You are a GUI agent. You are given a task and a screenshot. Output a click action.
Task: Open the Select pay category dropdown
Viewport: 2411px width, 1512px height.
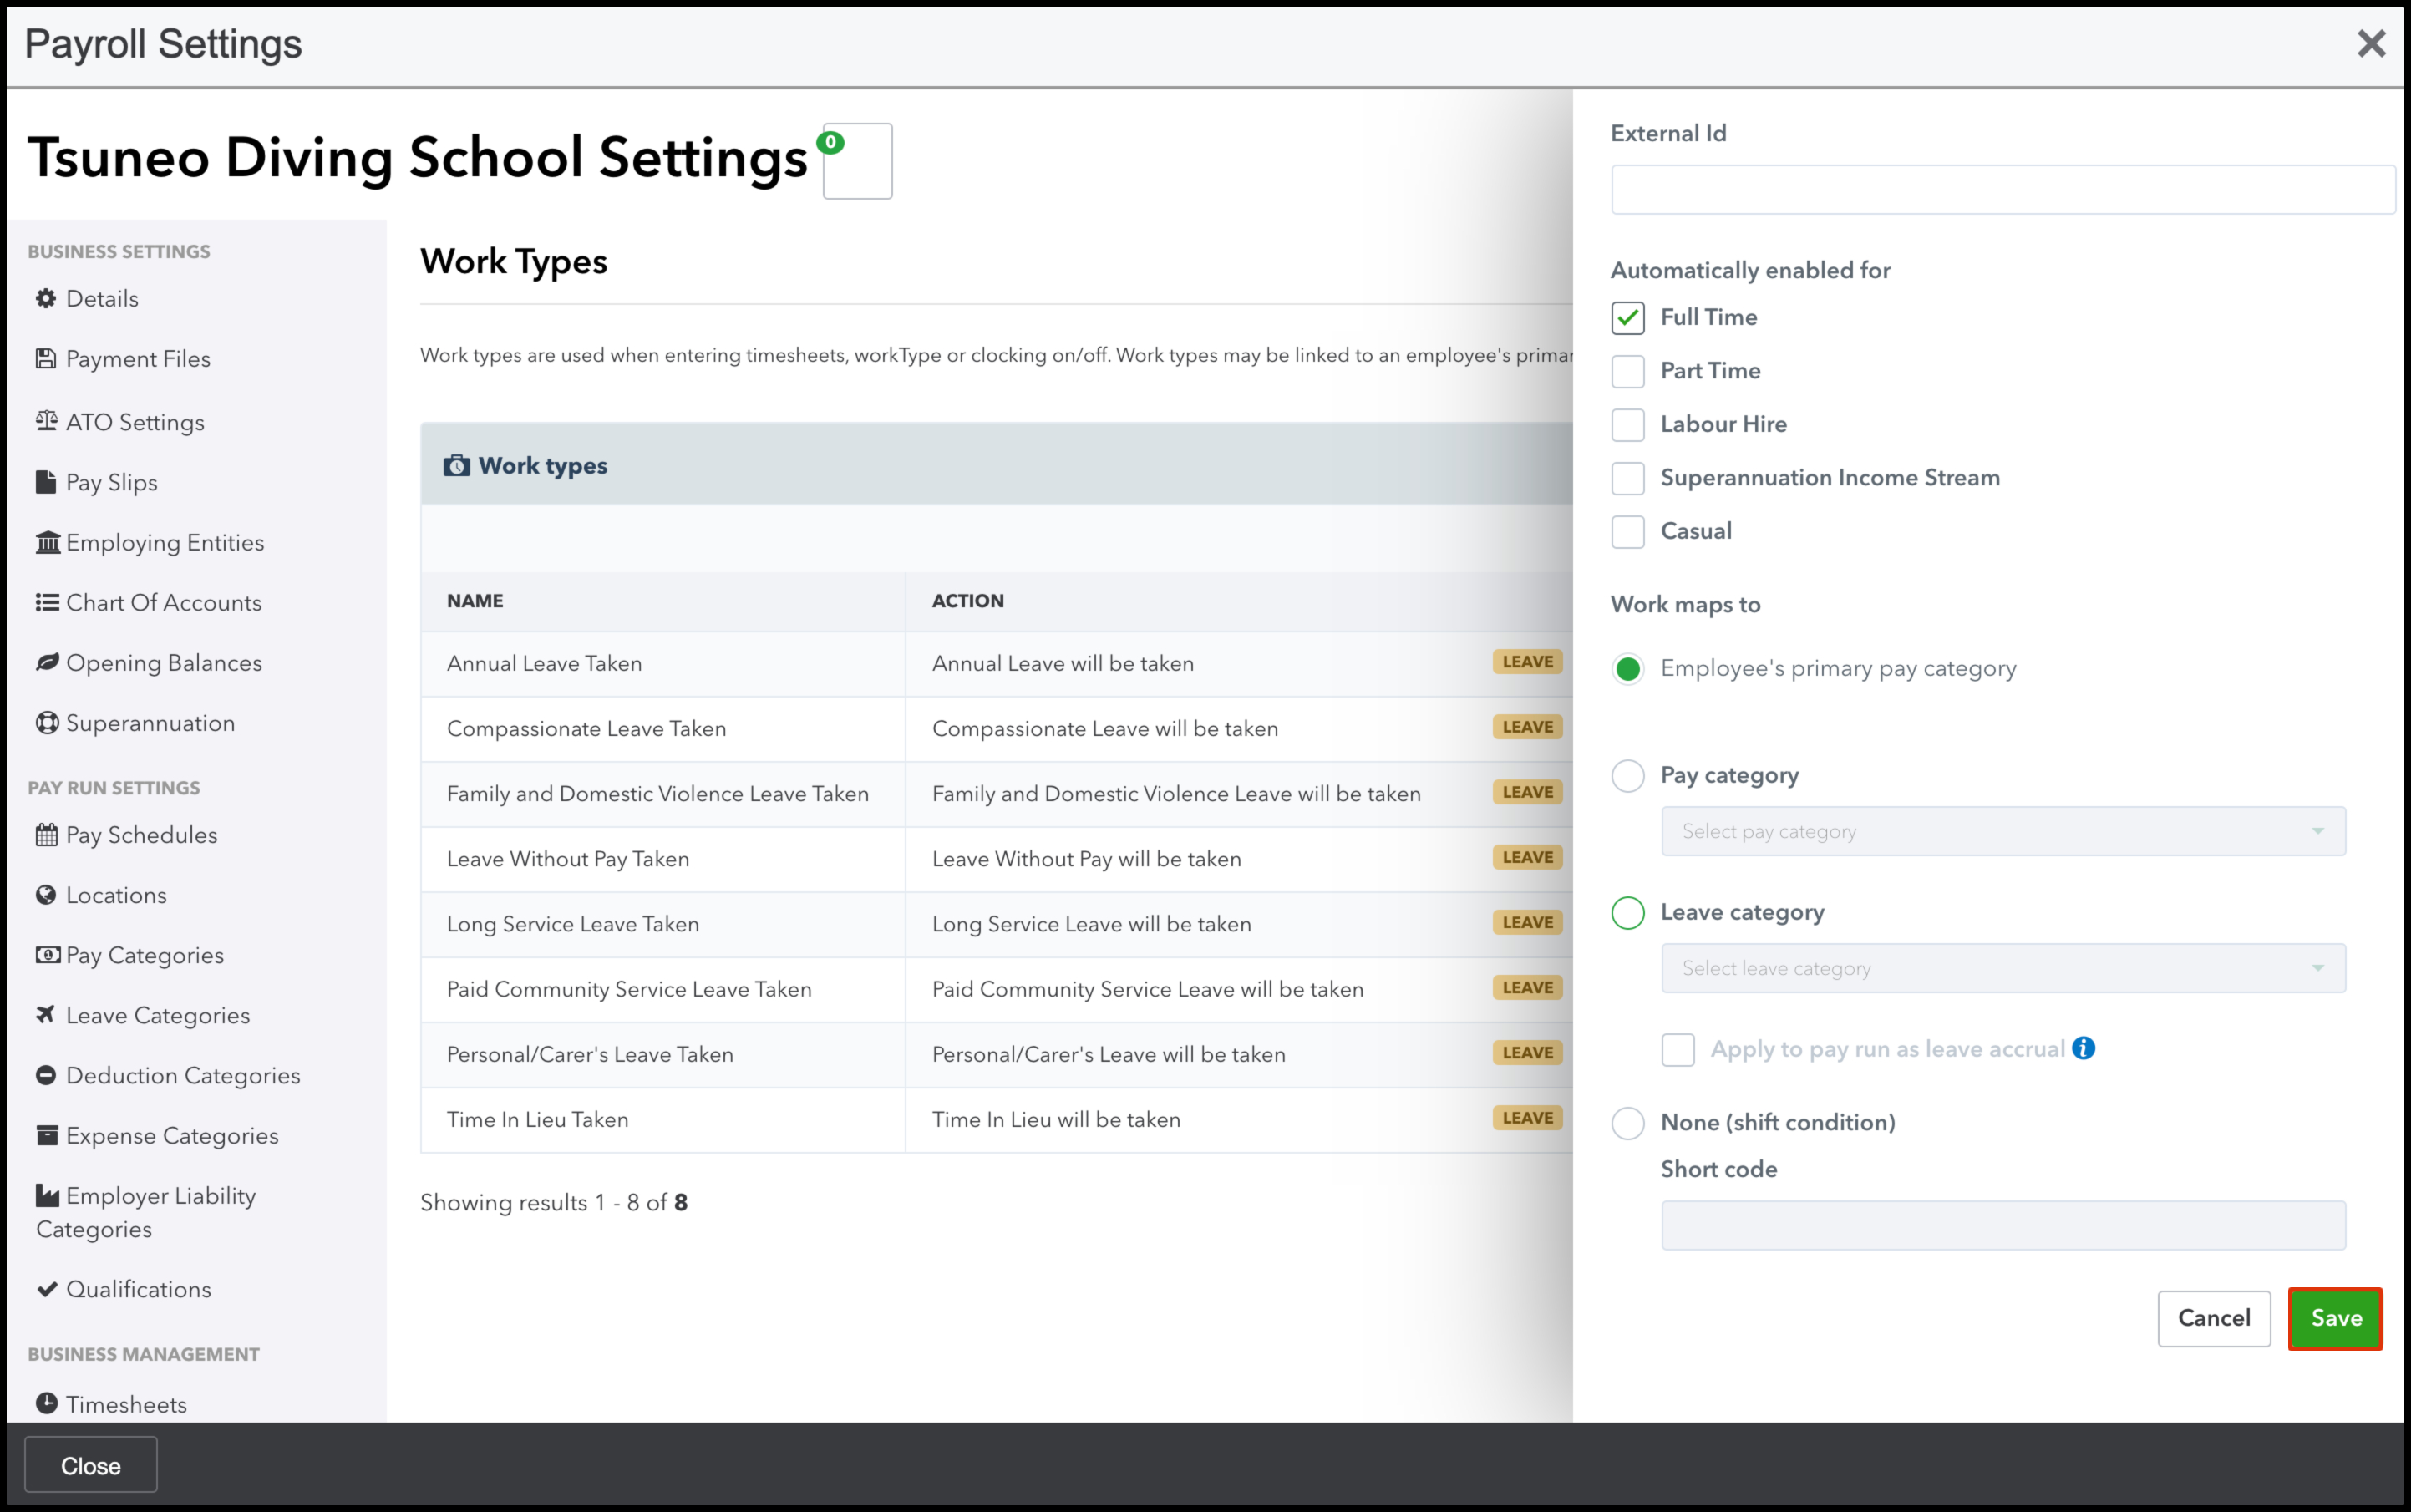click(x=2002, y=831)
